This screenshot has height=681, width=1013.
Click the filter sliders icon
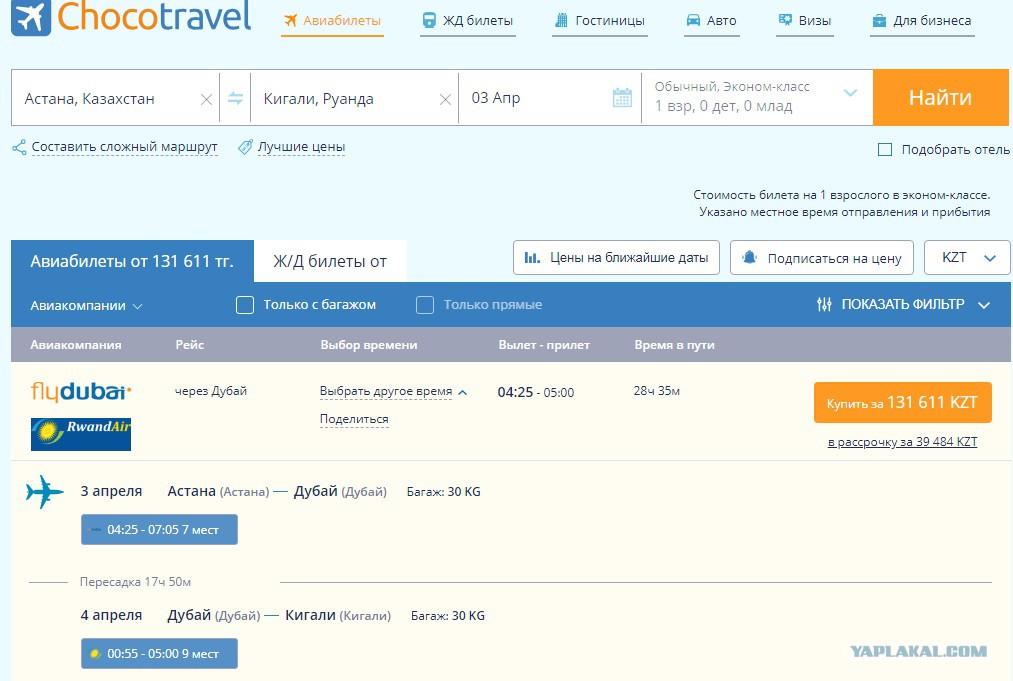tap(824, 304)
